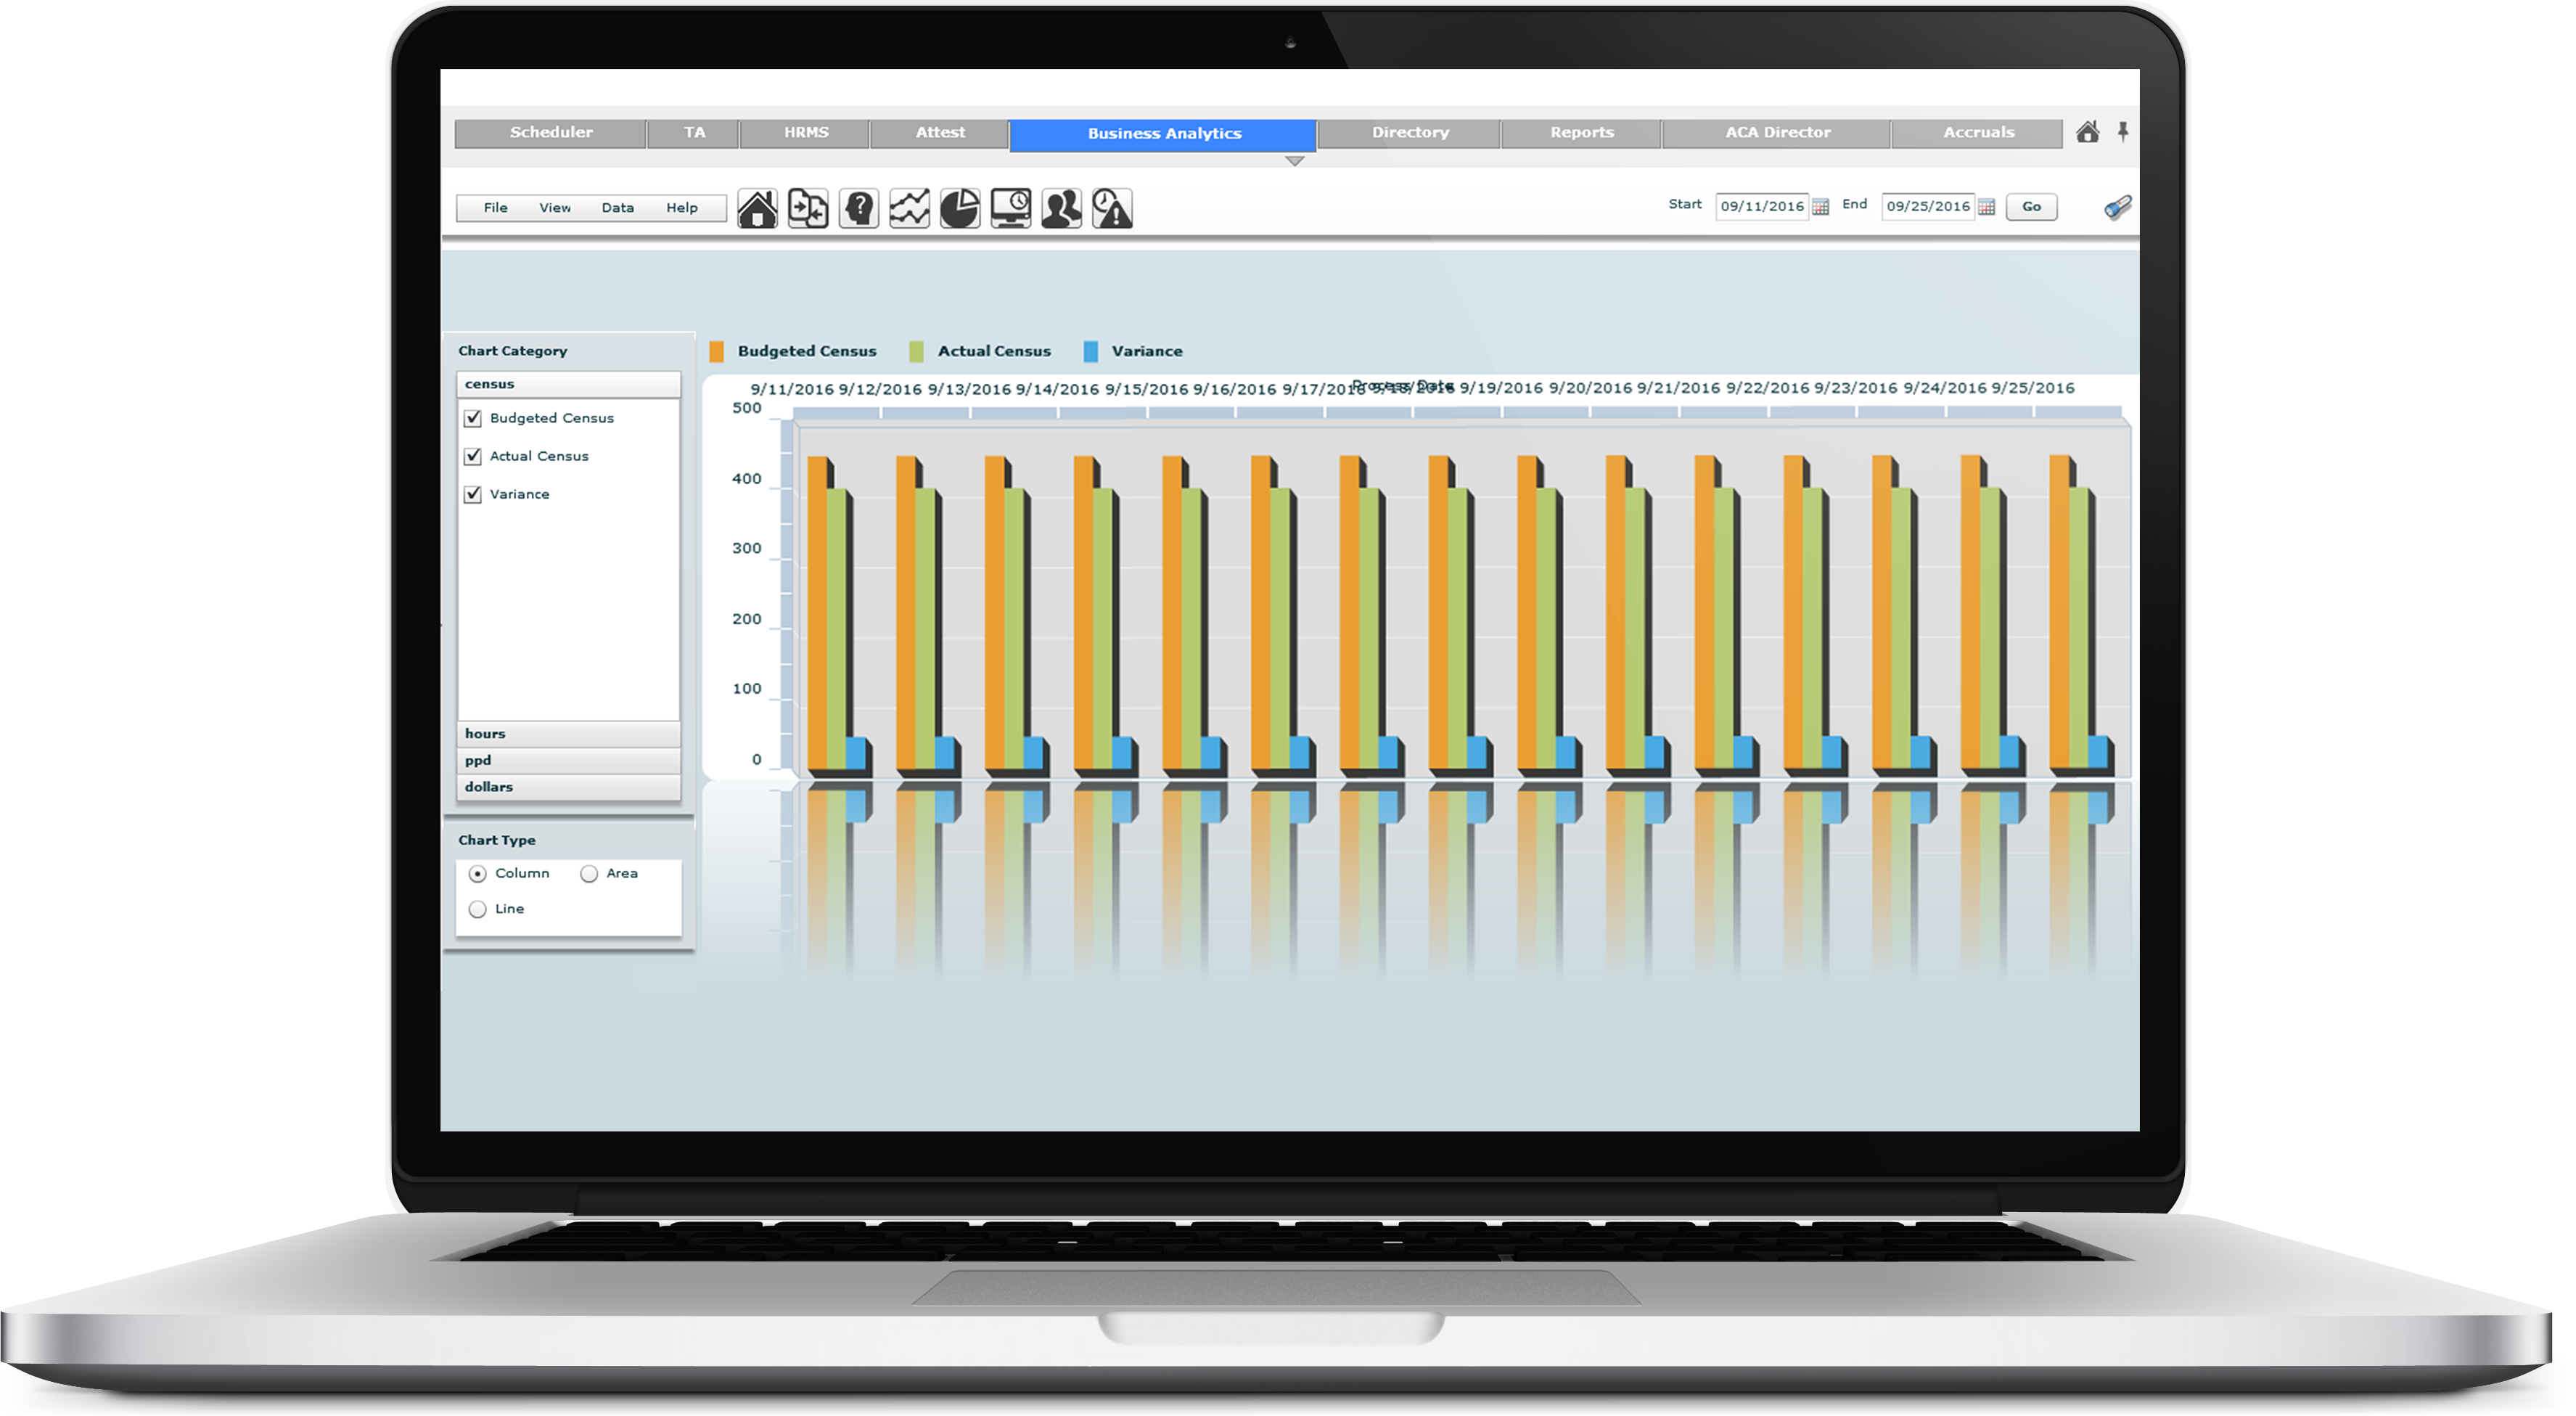Switch to the Directory tab
The height and width of the screenshot is (1416, 2576).
click(1410, 133)
